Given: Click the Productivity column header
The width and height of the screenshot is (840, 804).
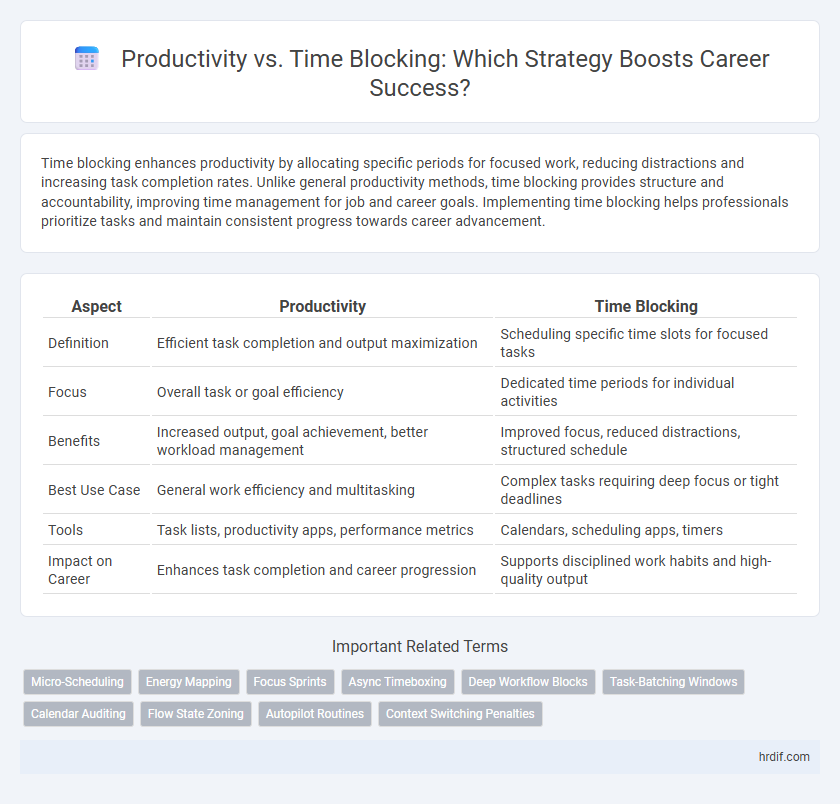Looking at the screenshot, I should point(322,306).
